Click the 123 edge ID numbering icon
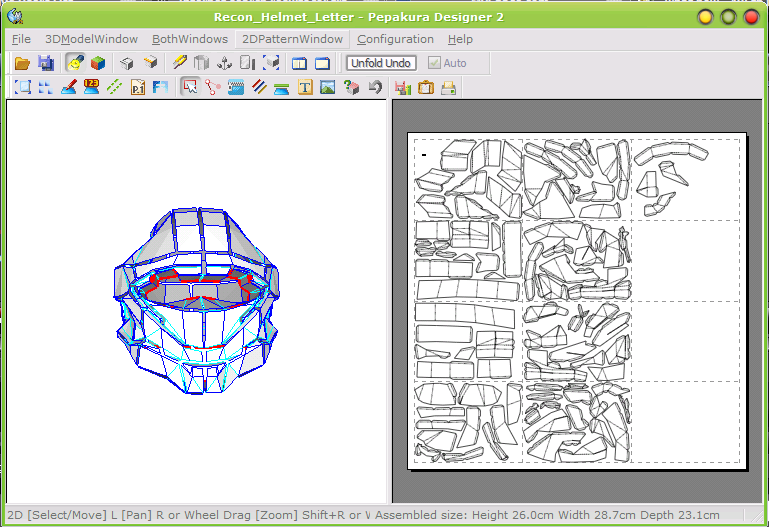Screen dimensions: 769x527 point(92,87)
